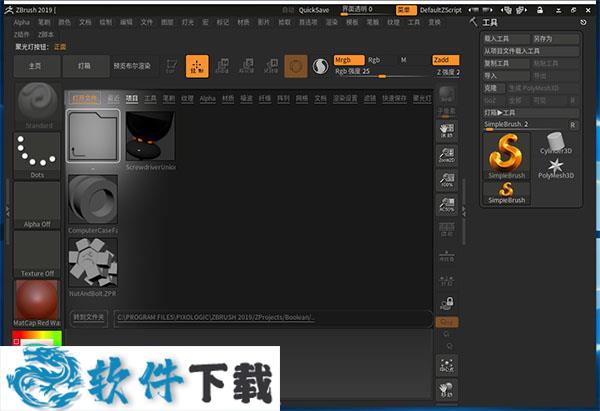The width and height of the screenshot is (600, 411).
Task: Click the 从项目文件载入工具 button
Action: (x=531, y=51)
